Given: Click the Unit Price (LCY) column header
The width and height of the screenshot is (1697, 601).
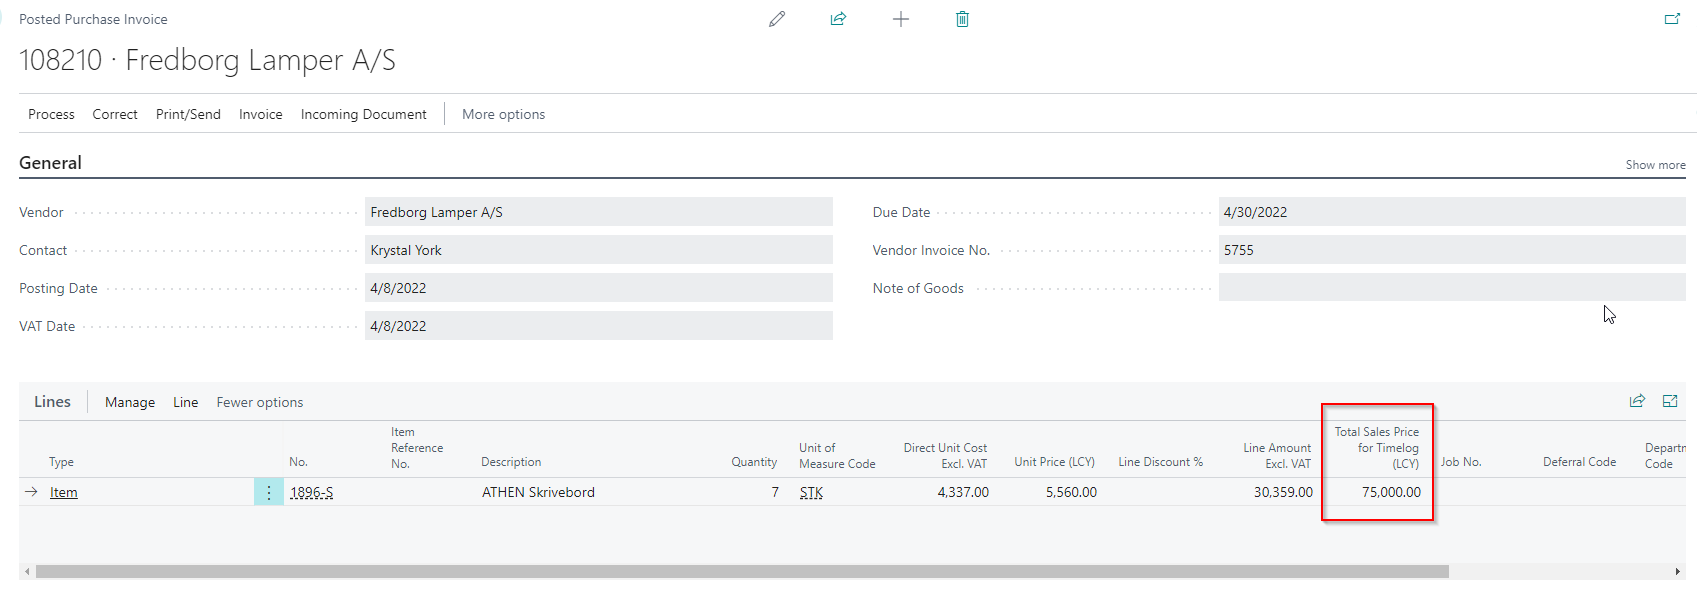Looking at the screenshot, I should (x=1054, y=462).
